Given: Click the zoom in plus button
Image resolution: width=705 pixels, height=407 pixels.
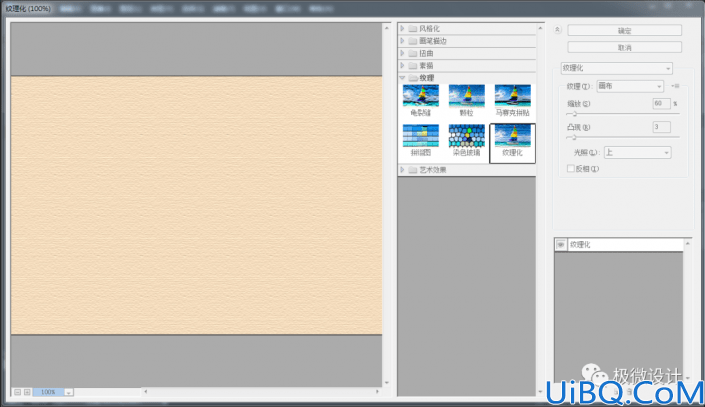Looking at the screenshot, I should [27, 392].
